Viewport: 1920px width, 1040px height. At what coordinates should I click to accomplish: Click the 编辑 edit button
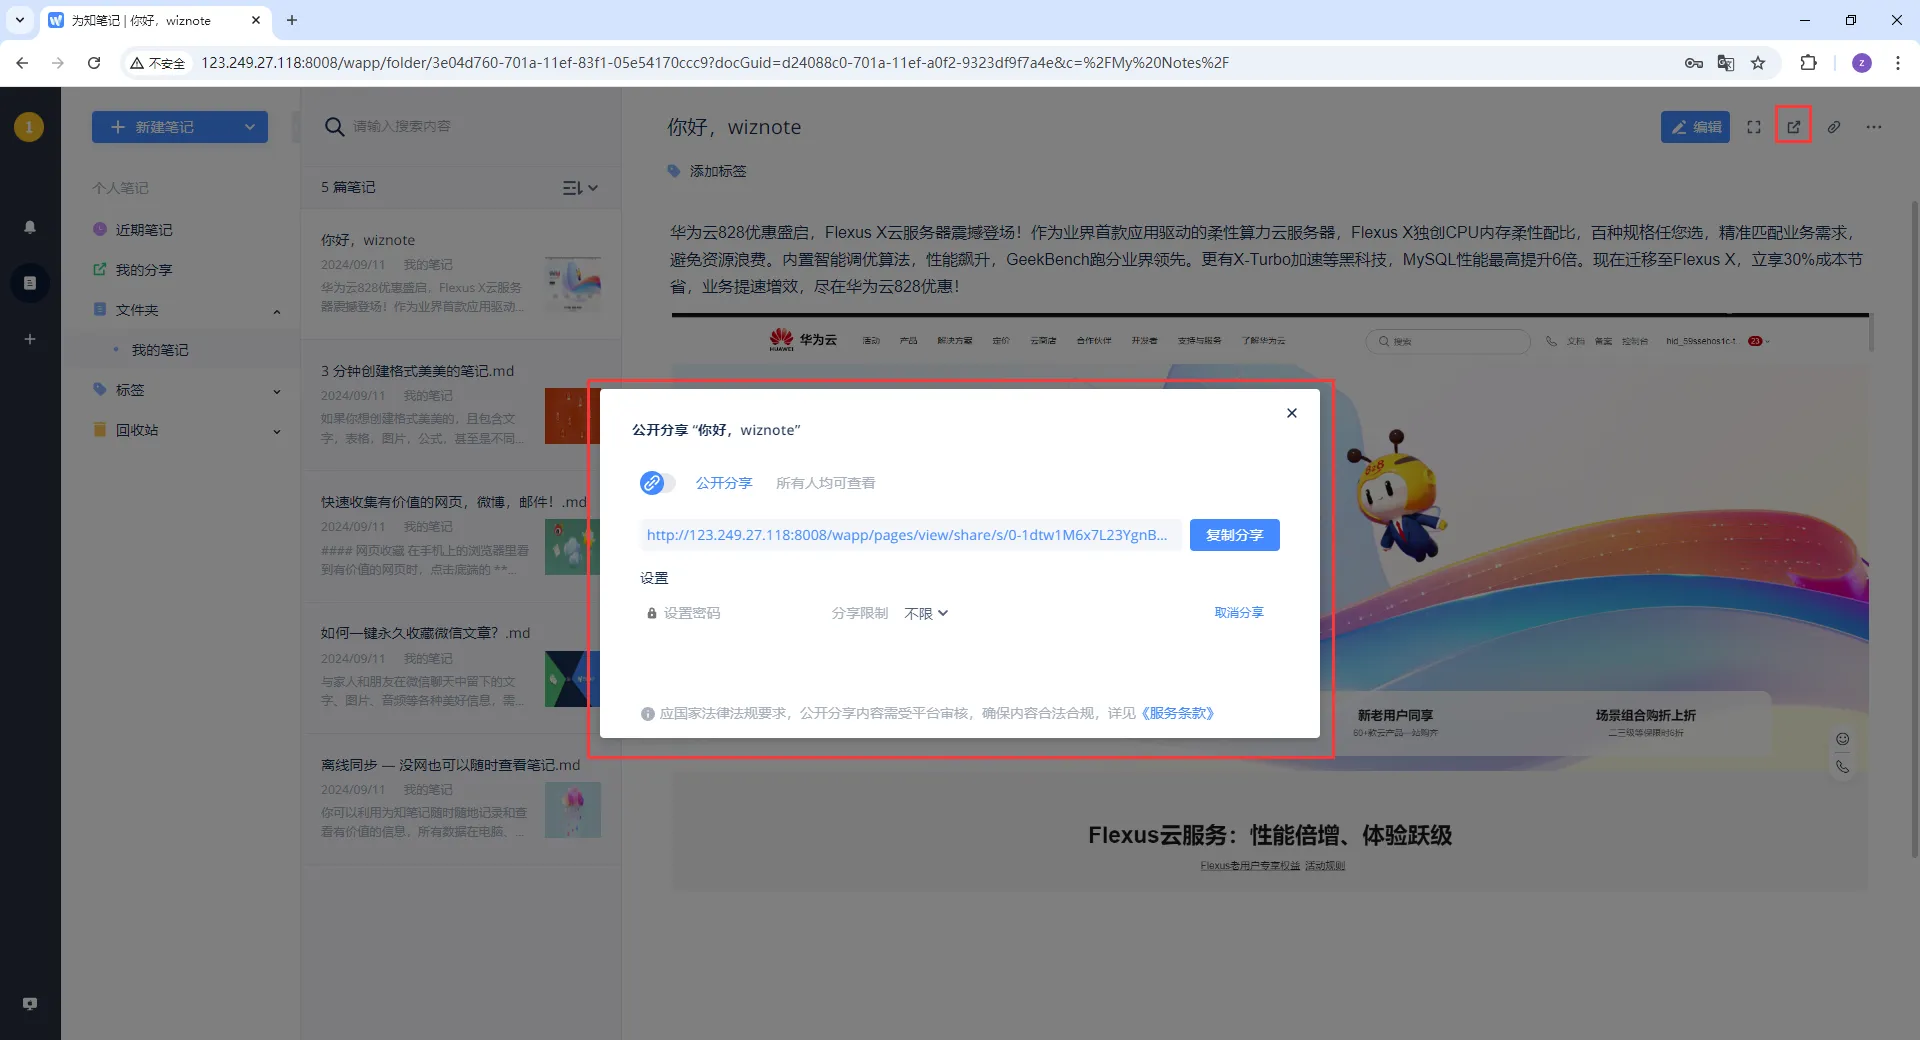(1695, 127)
